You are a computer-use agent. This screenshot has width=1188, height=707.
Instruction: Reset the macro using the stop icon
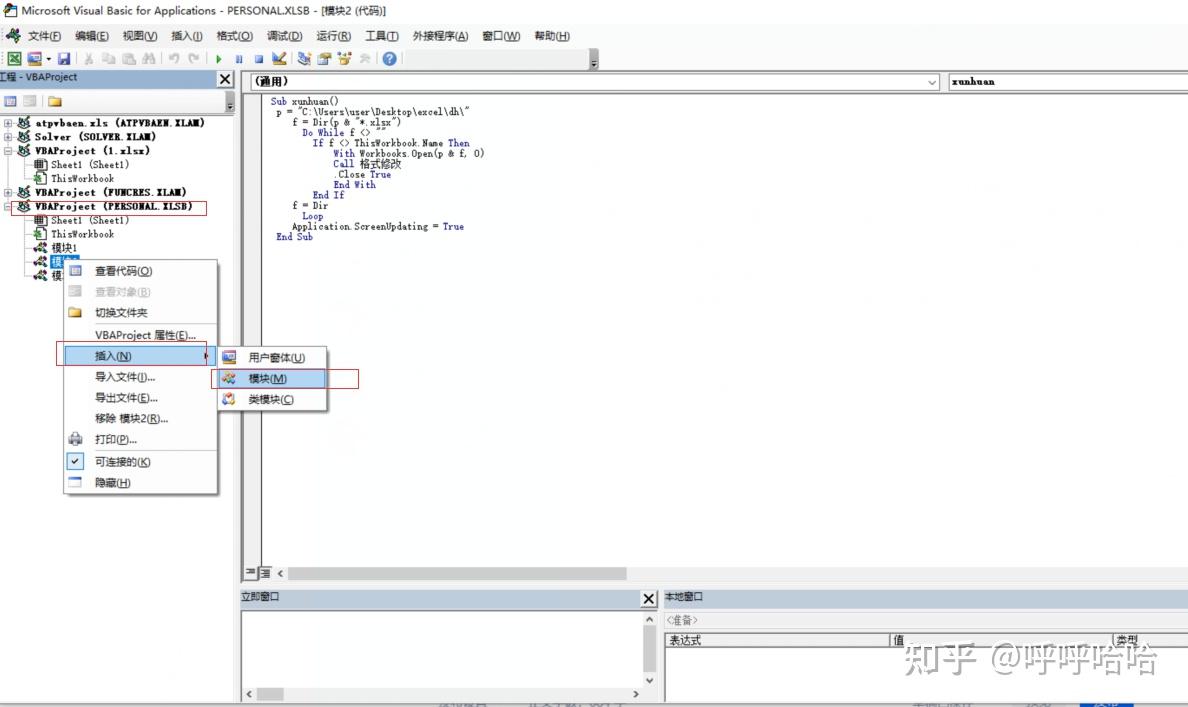260,57
